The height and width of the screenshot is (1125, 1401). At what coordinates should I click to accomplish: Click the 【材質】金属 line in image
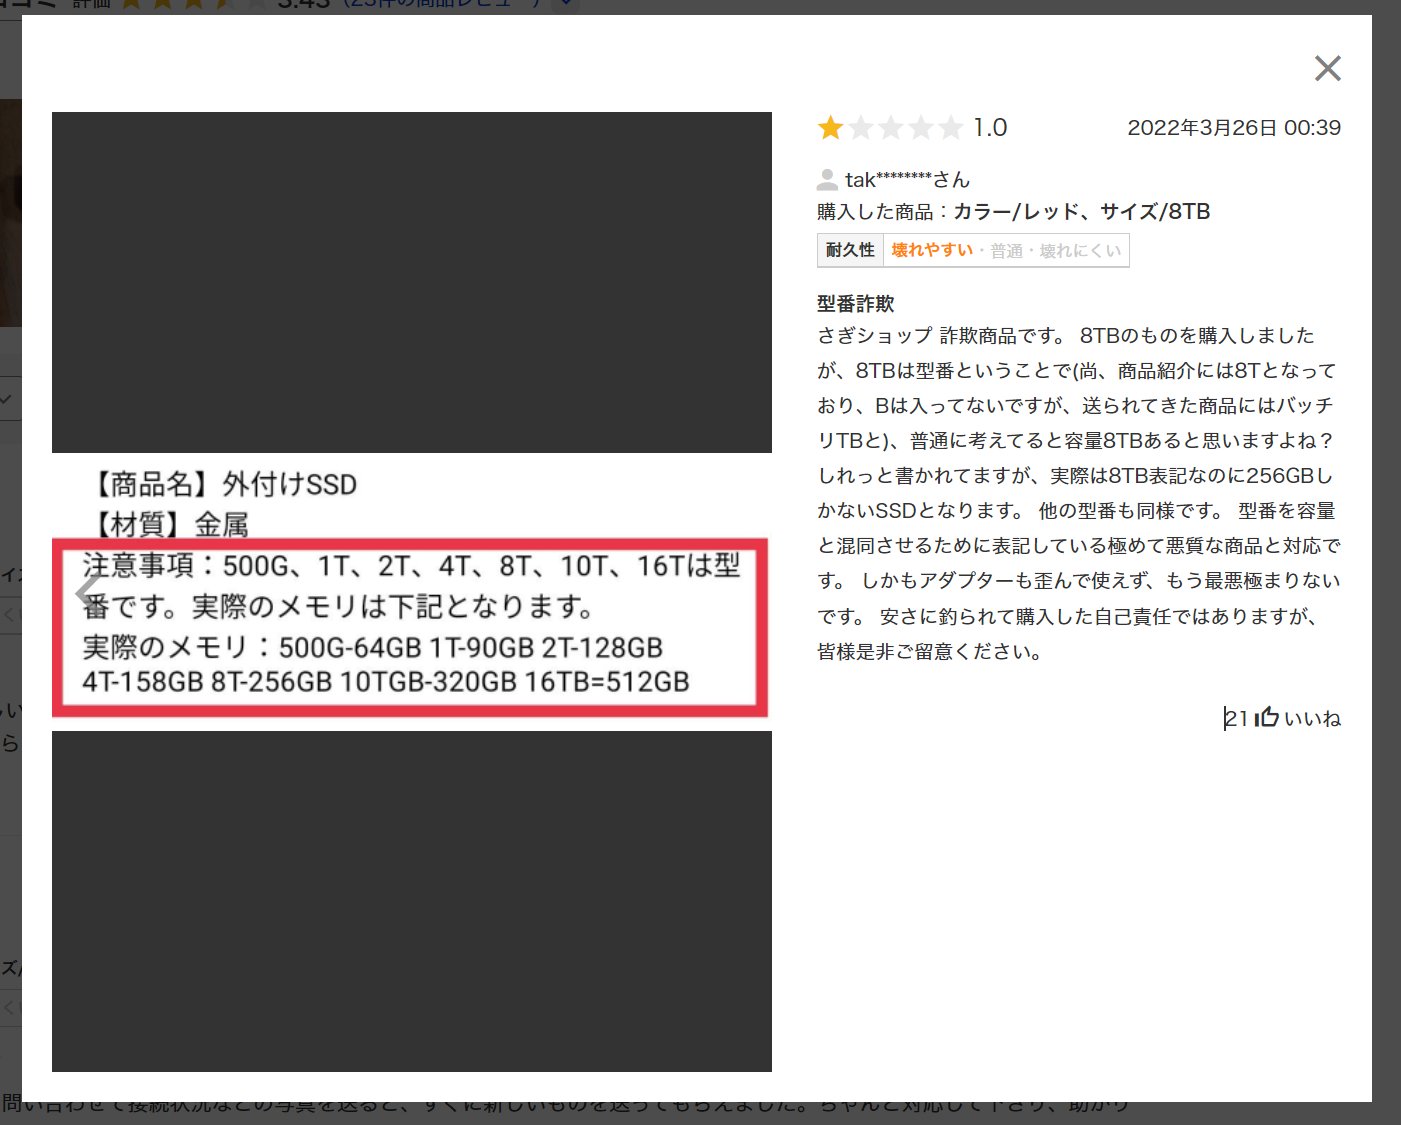coord(168,524)
